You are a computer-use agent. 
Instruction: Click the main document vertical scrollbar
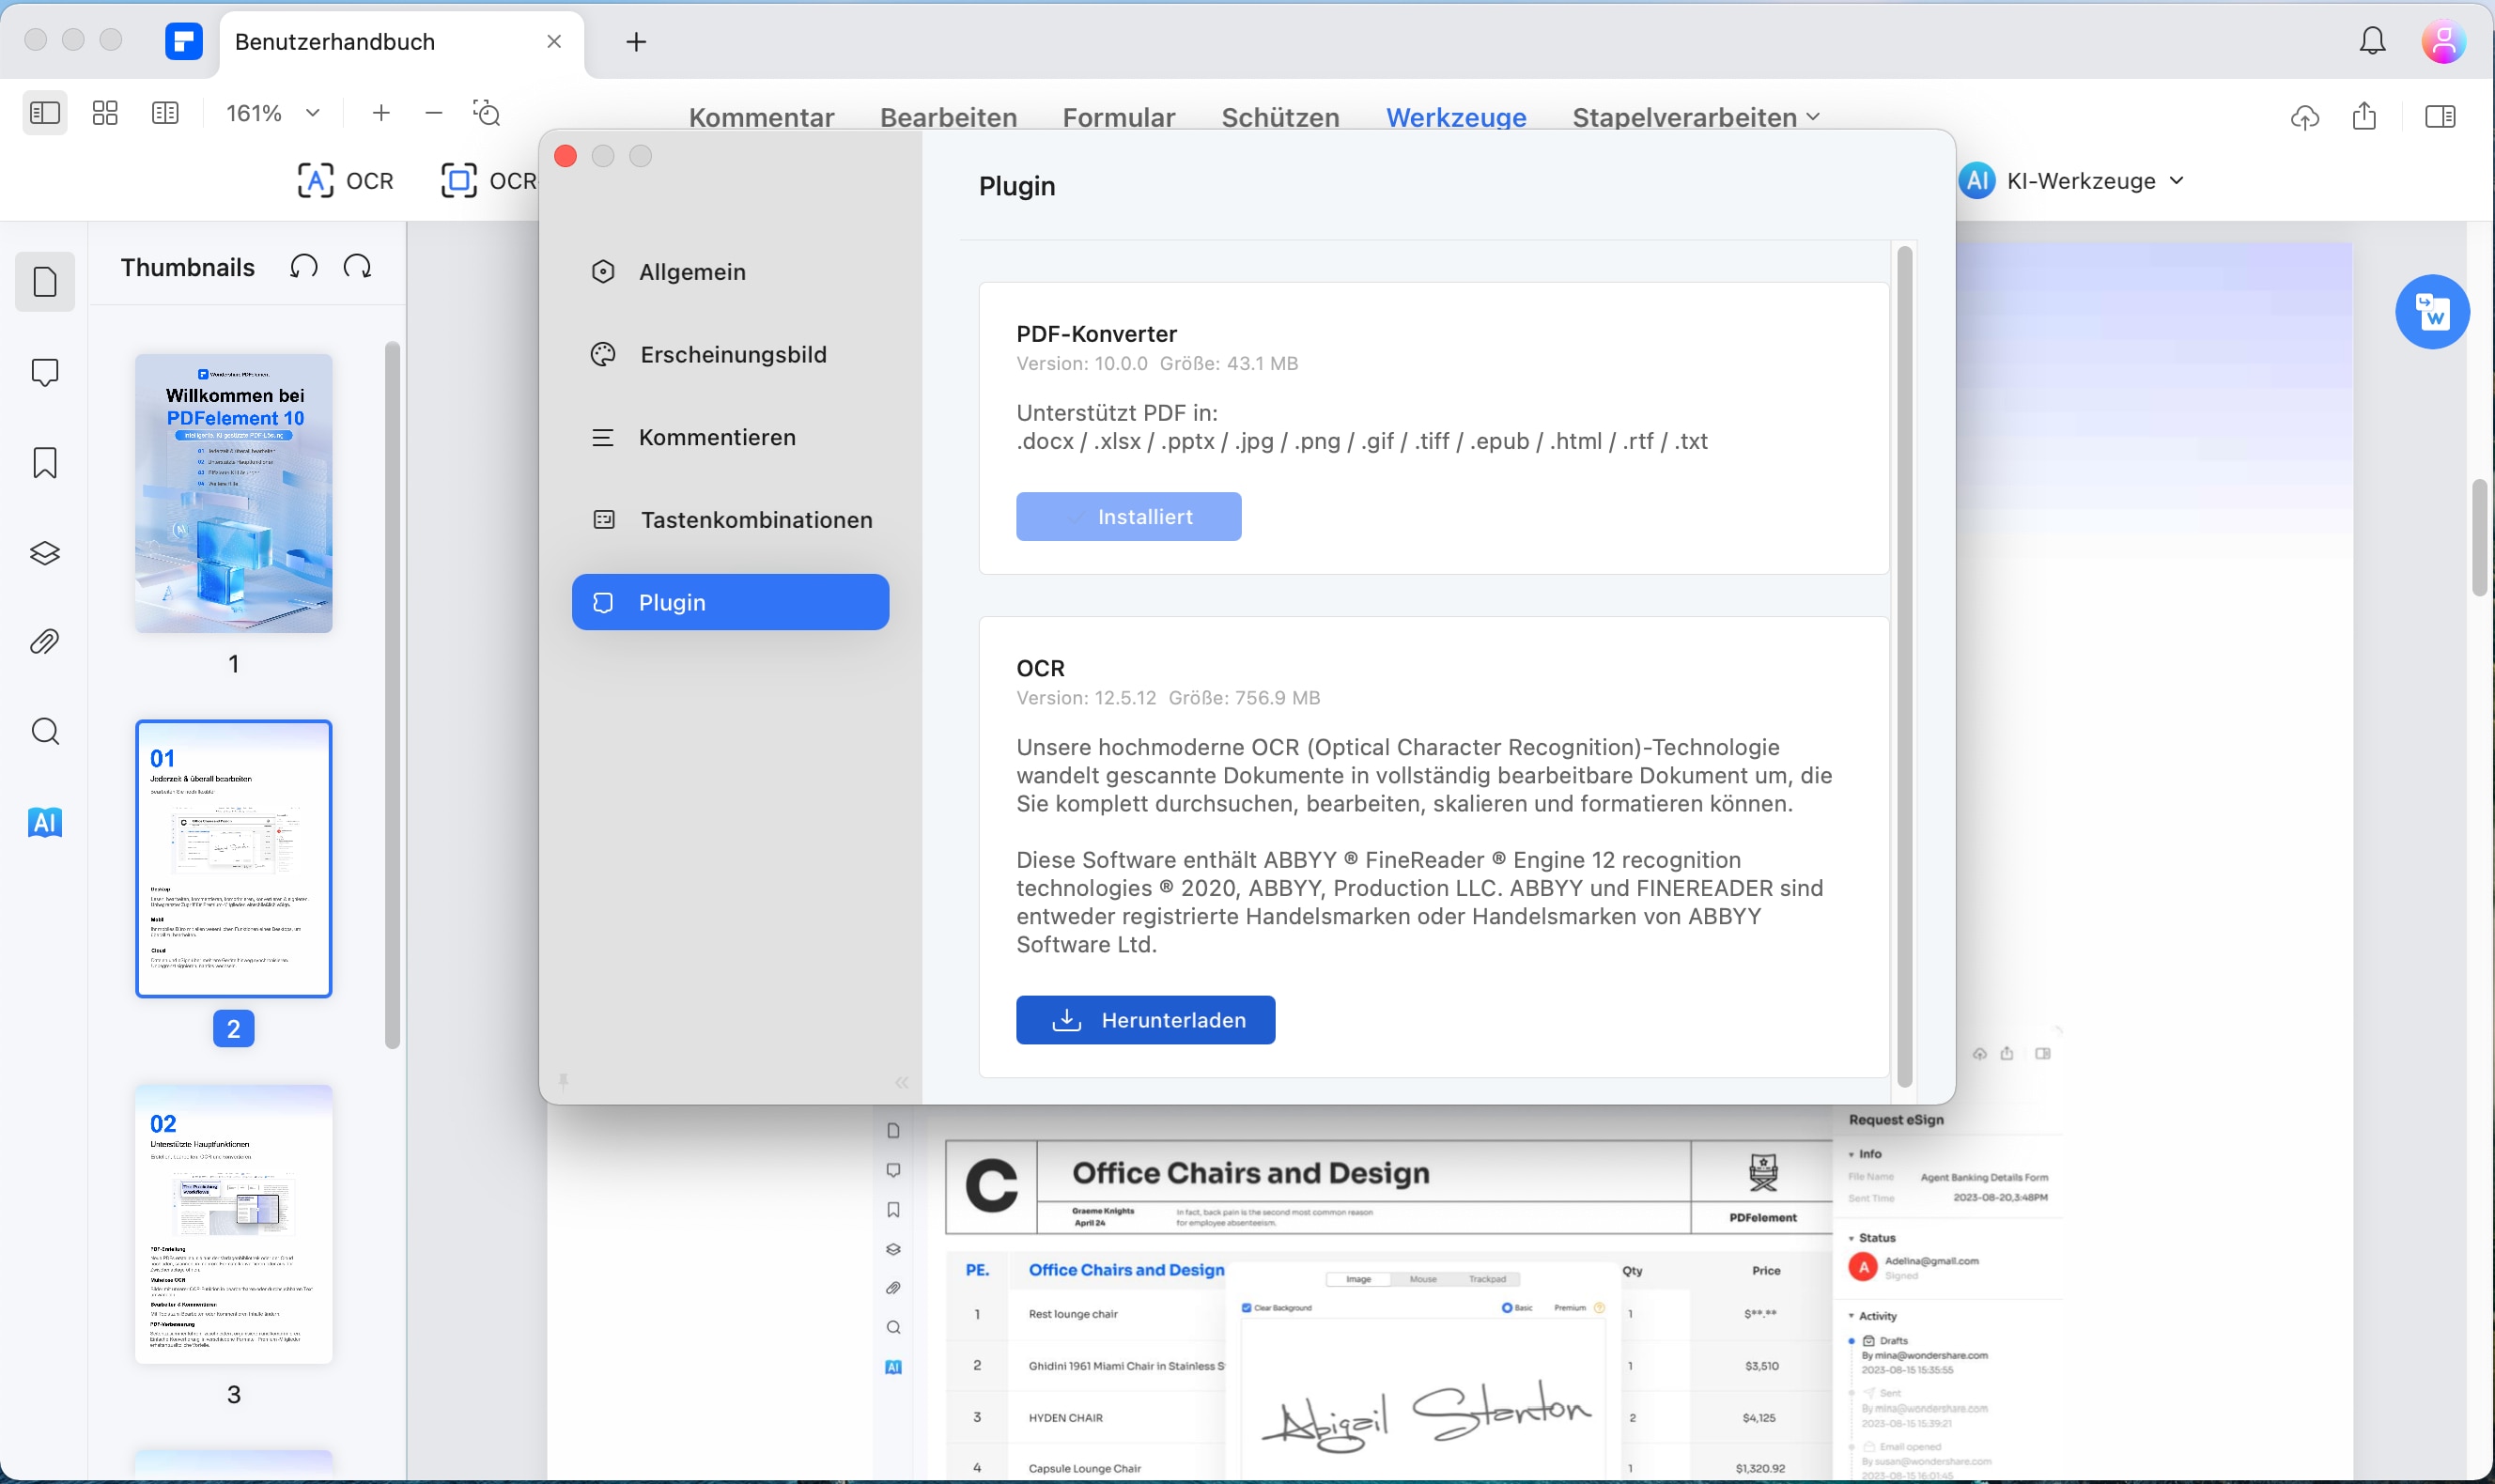click(2480, 538)
